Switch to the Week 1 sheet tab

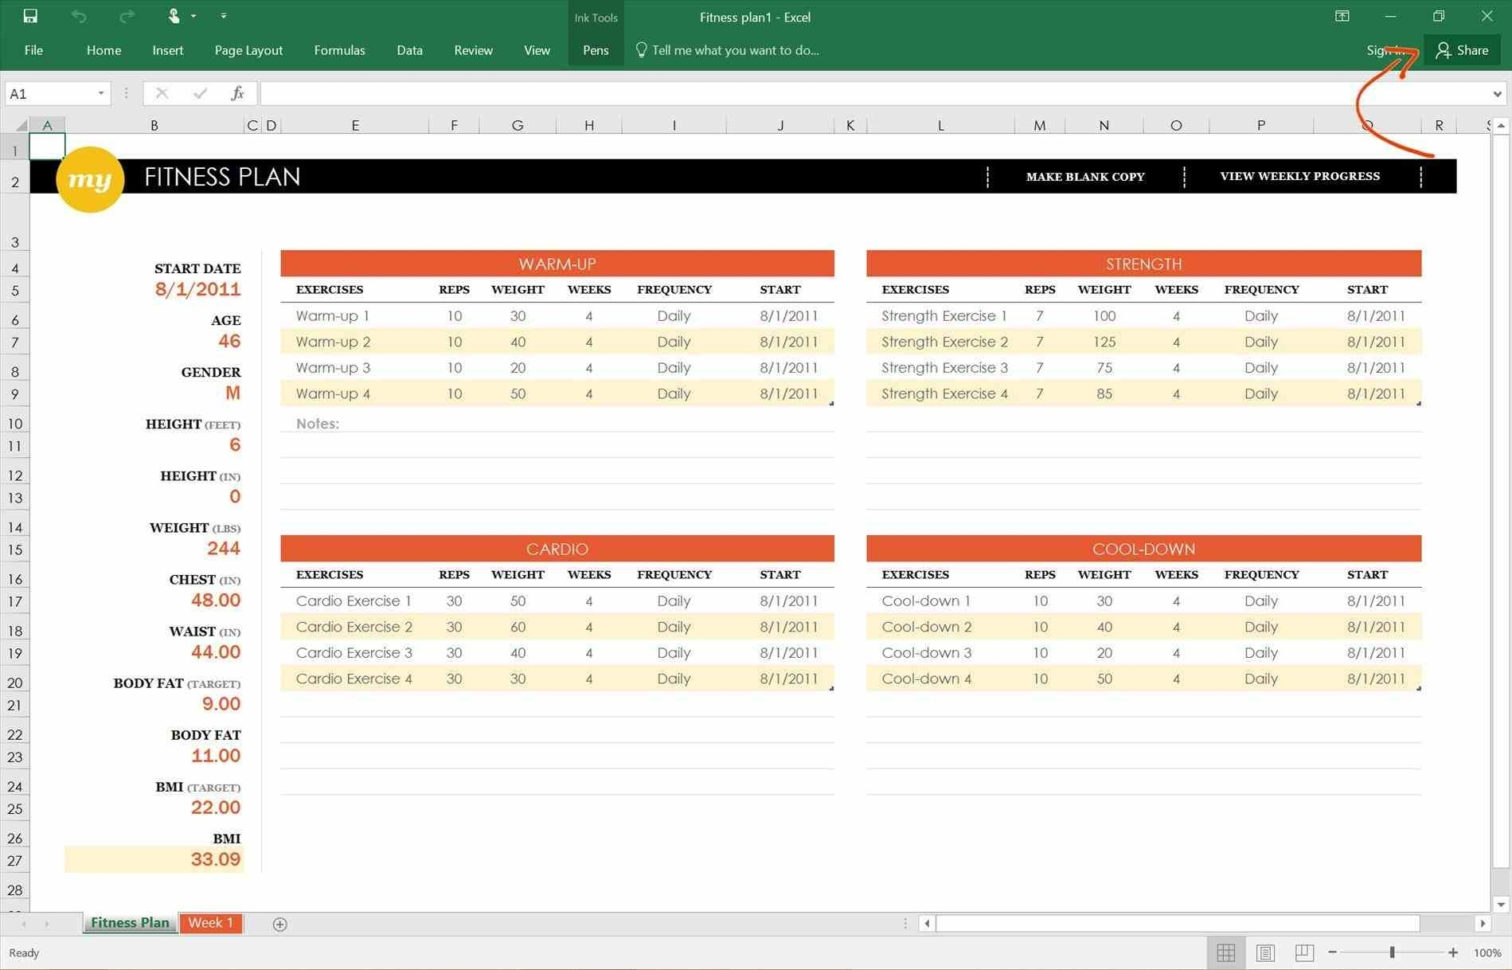pyautogui.click(x=210, y=923)
